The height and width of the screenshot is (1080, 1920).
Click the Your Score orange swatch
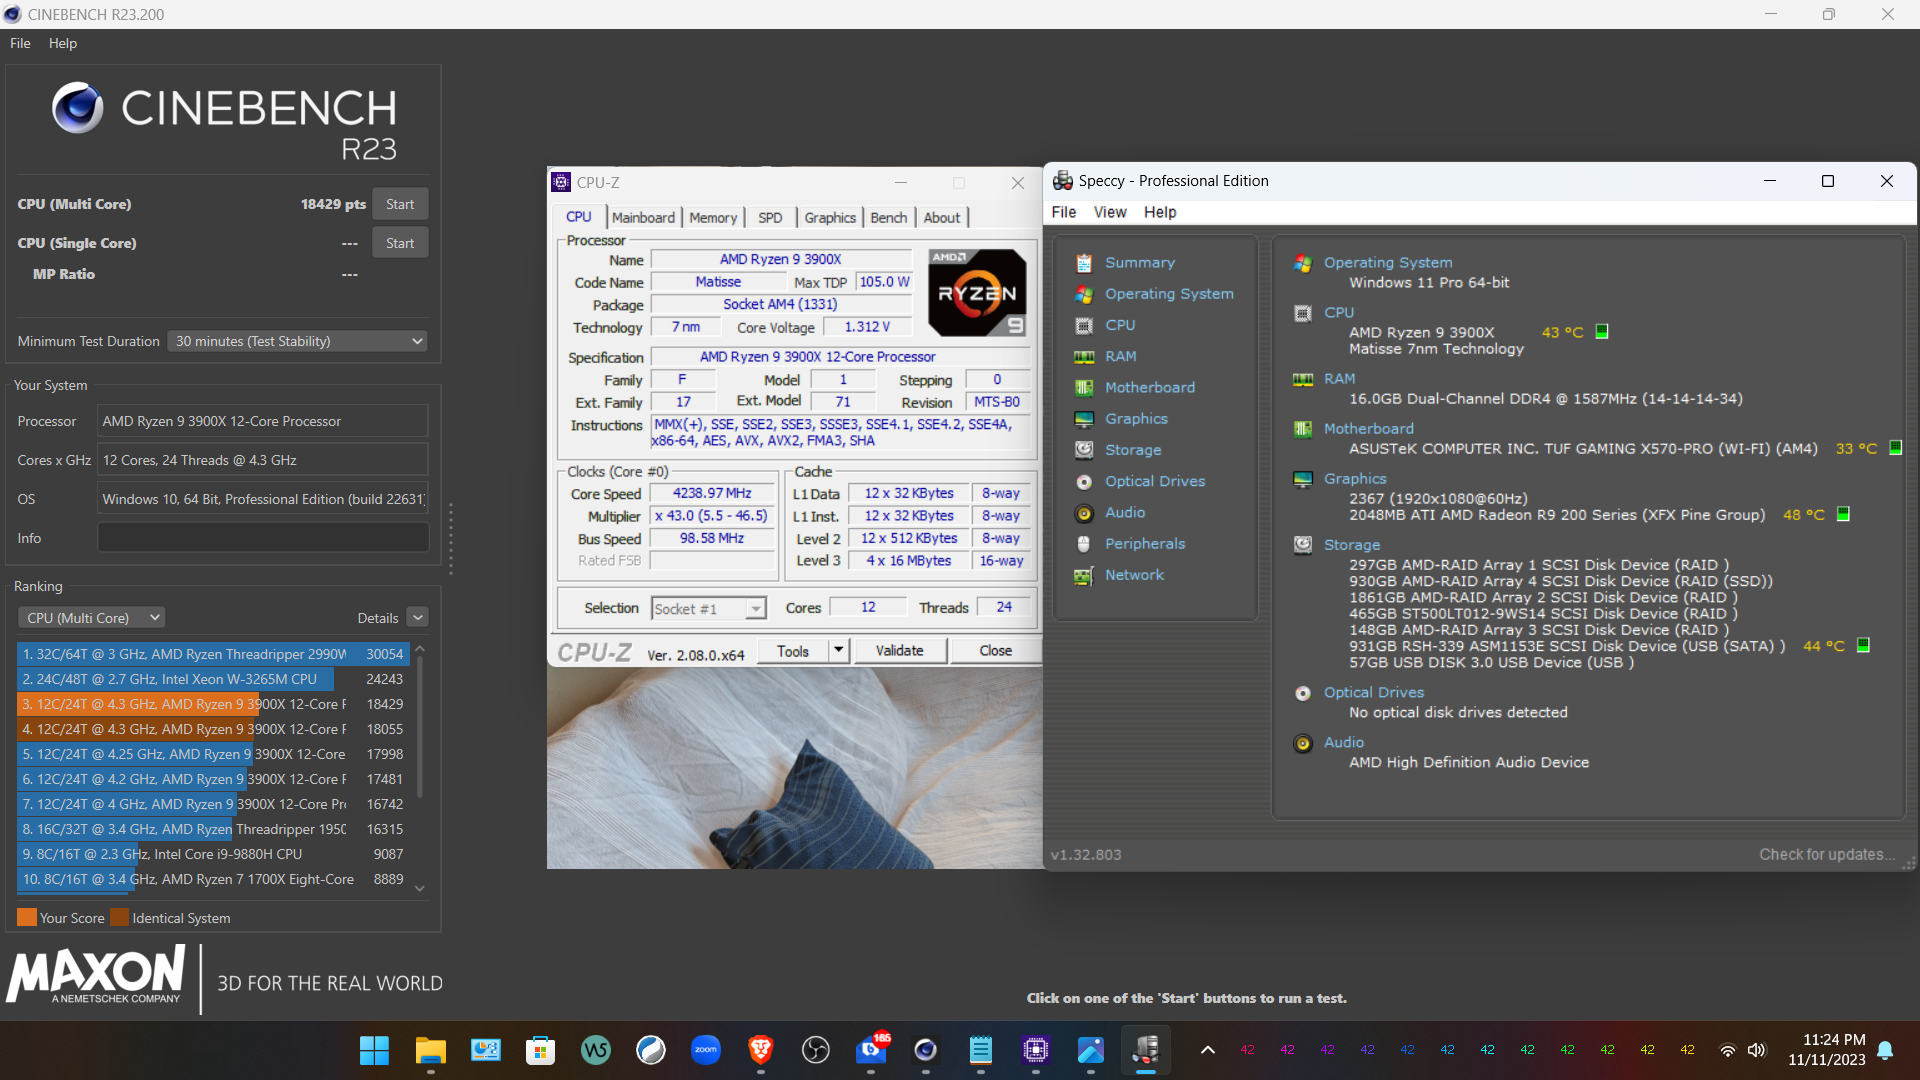point(27,917)
